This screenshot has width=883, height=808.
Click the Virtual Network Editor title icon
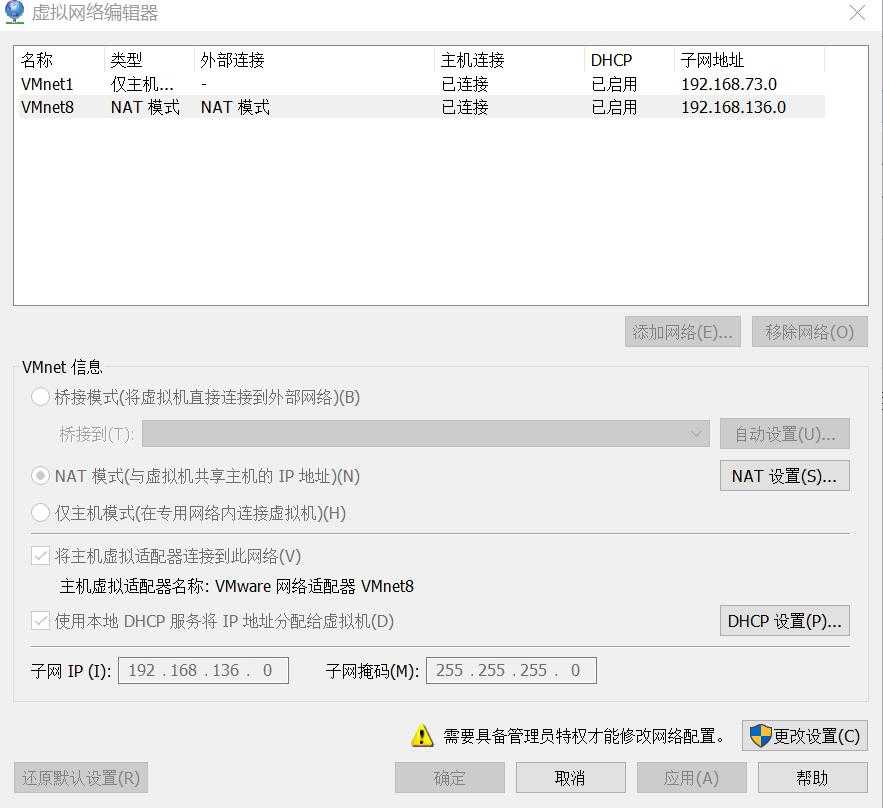tap(14, 12)
